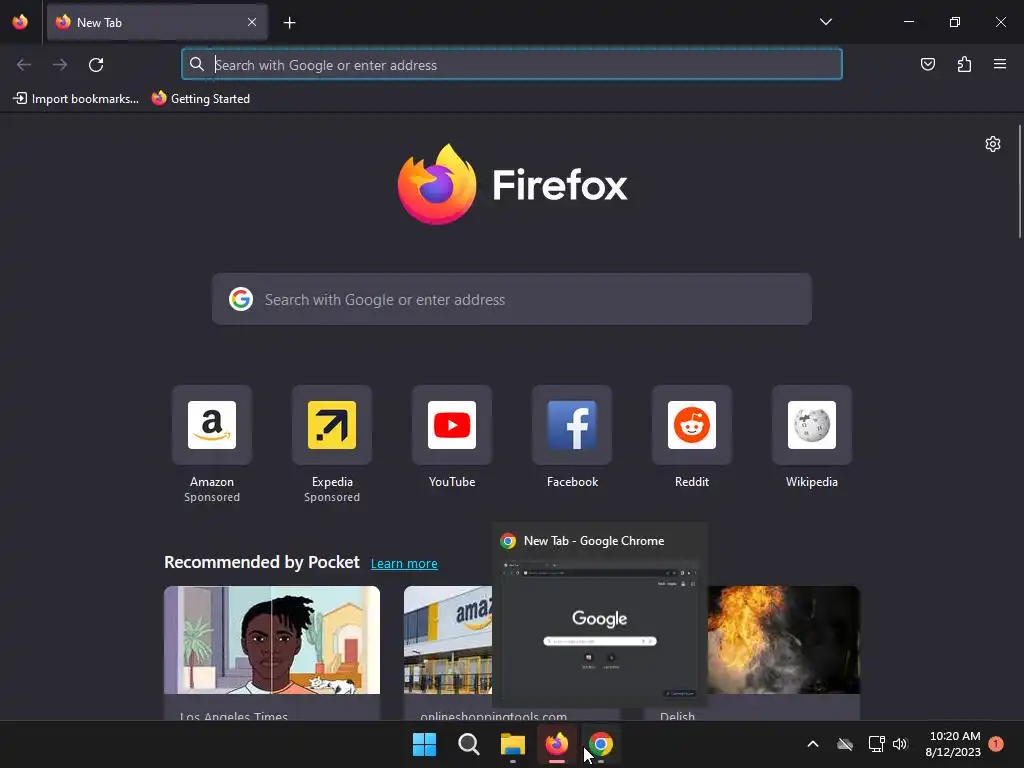Reload the current page

click(x=96, y=65)
